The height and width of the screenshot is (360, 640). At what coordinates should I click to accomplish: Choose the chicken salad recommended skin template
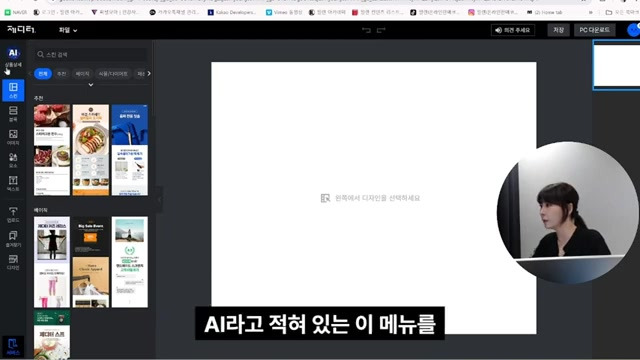click(91, 150)
